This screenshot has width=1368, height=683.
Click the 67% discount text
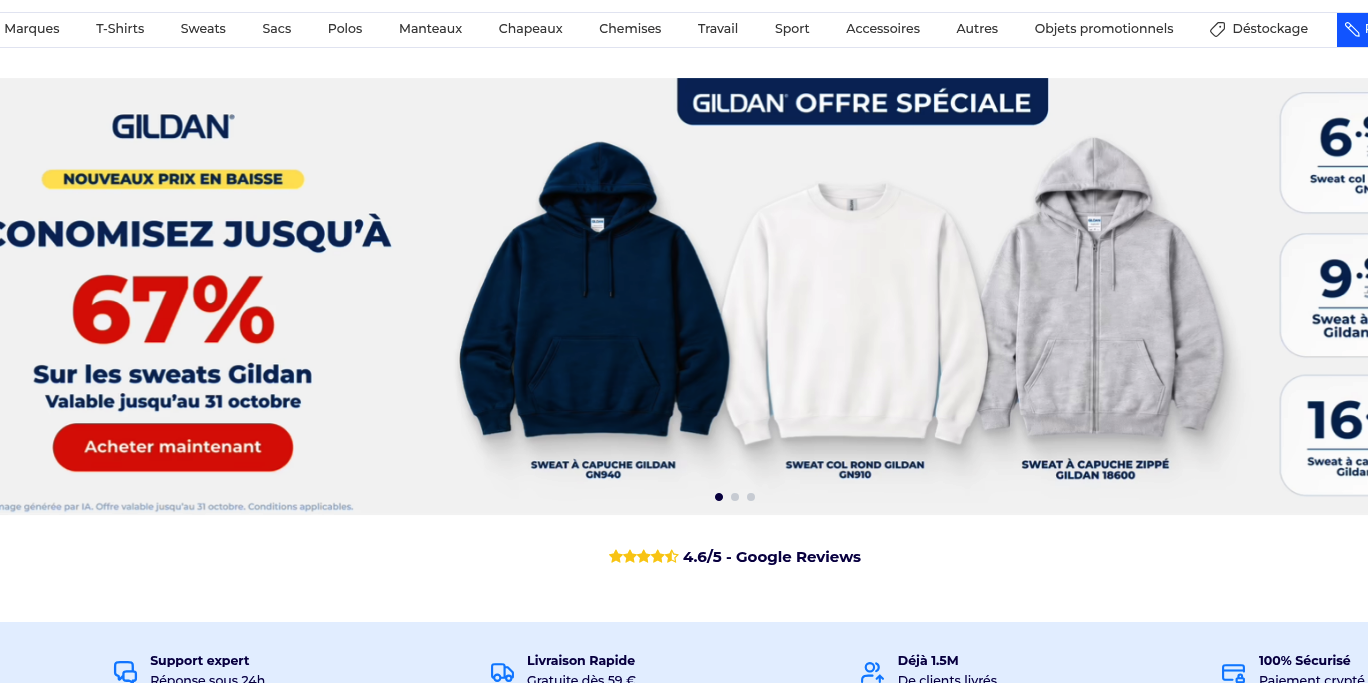coord(173,308)
